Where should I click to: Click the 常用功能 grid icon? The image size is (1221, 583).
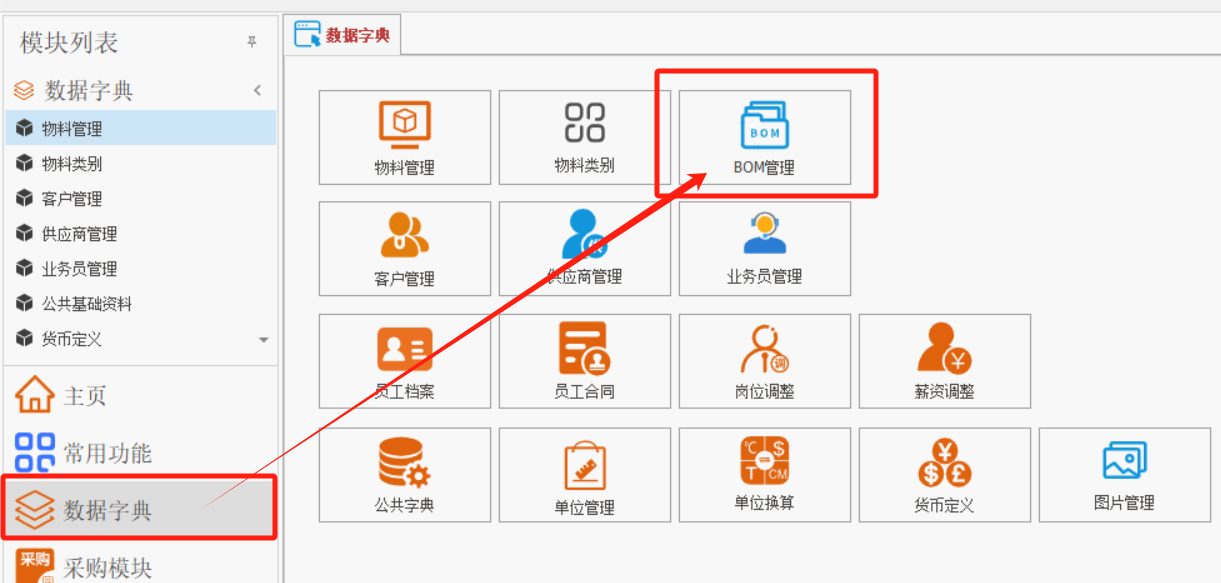click(x=35, y=452)
